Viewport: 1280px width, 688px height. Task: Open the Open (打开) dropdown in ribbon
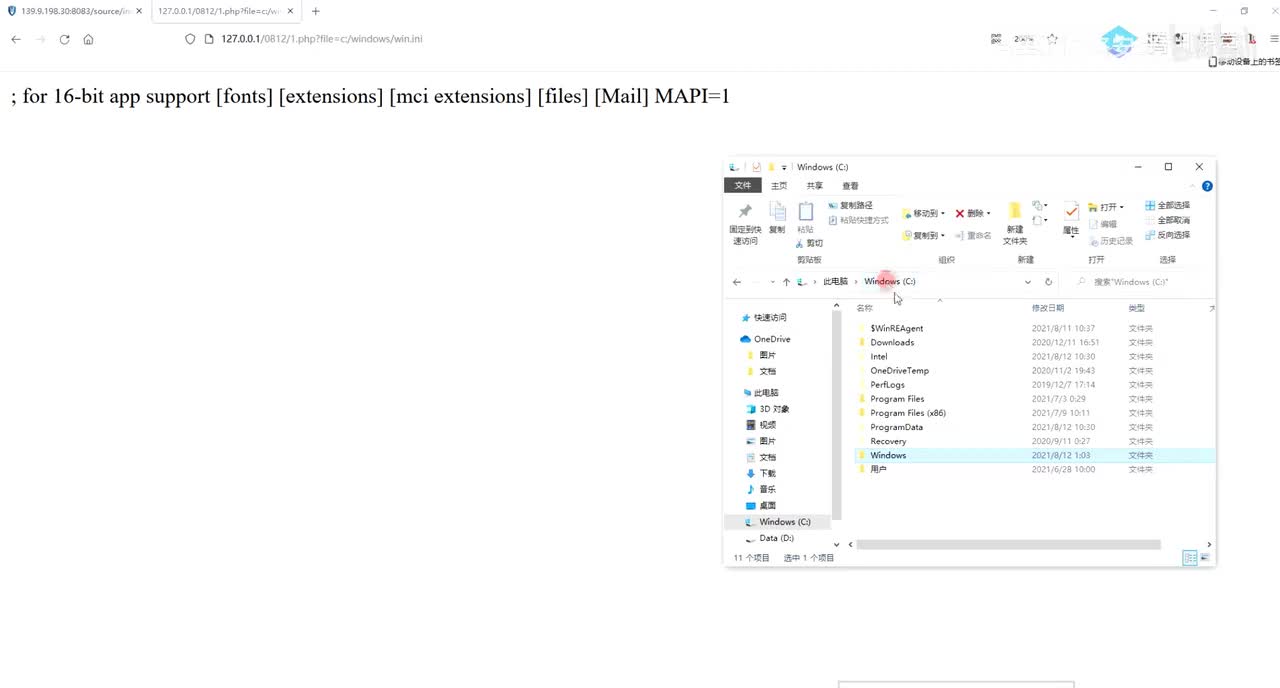tap(1106, 207)
